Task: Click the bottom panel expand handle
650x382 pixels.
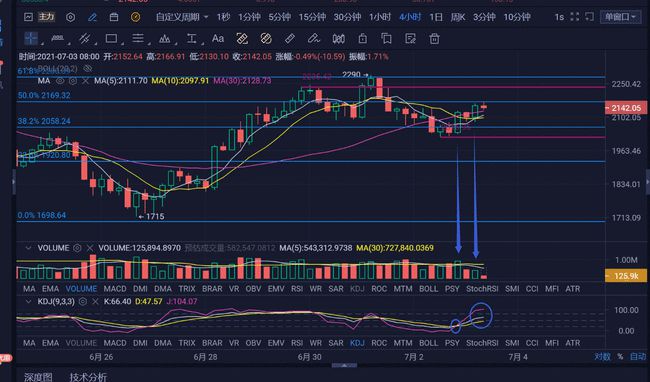Action: [344, 365]
